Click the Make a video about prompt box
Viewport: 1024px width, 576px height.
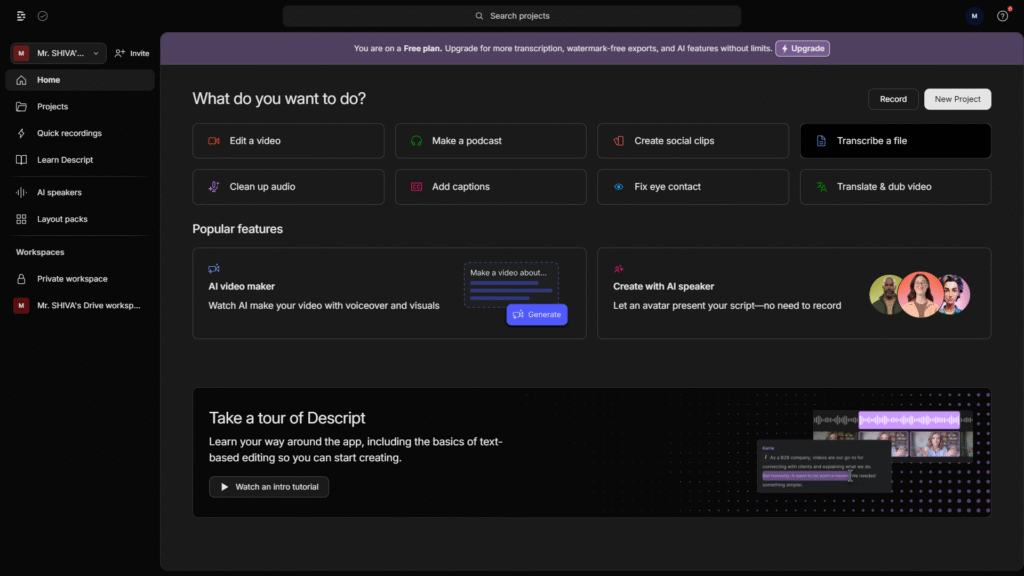click(511, 285)
